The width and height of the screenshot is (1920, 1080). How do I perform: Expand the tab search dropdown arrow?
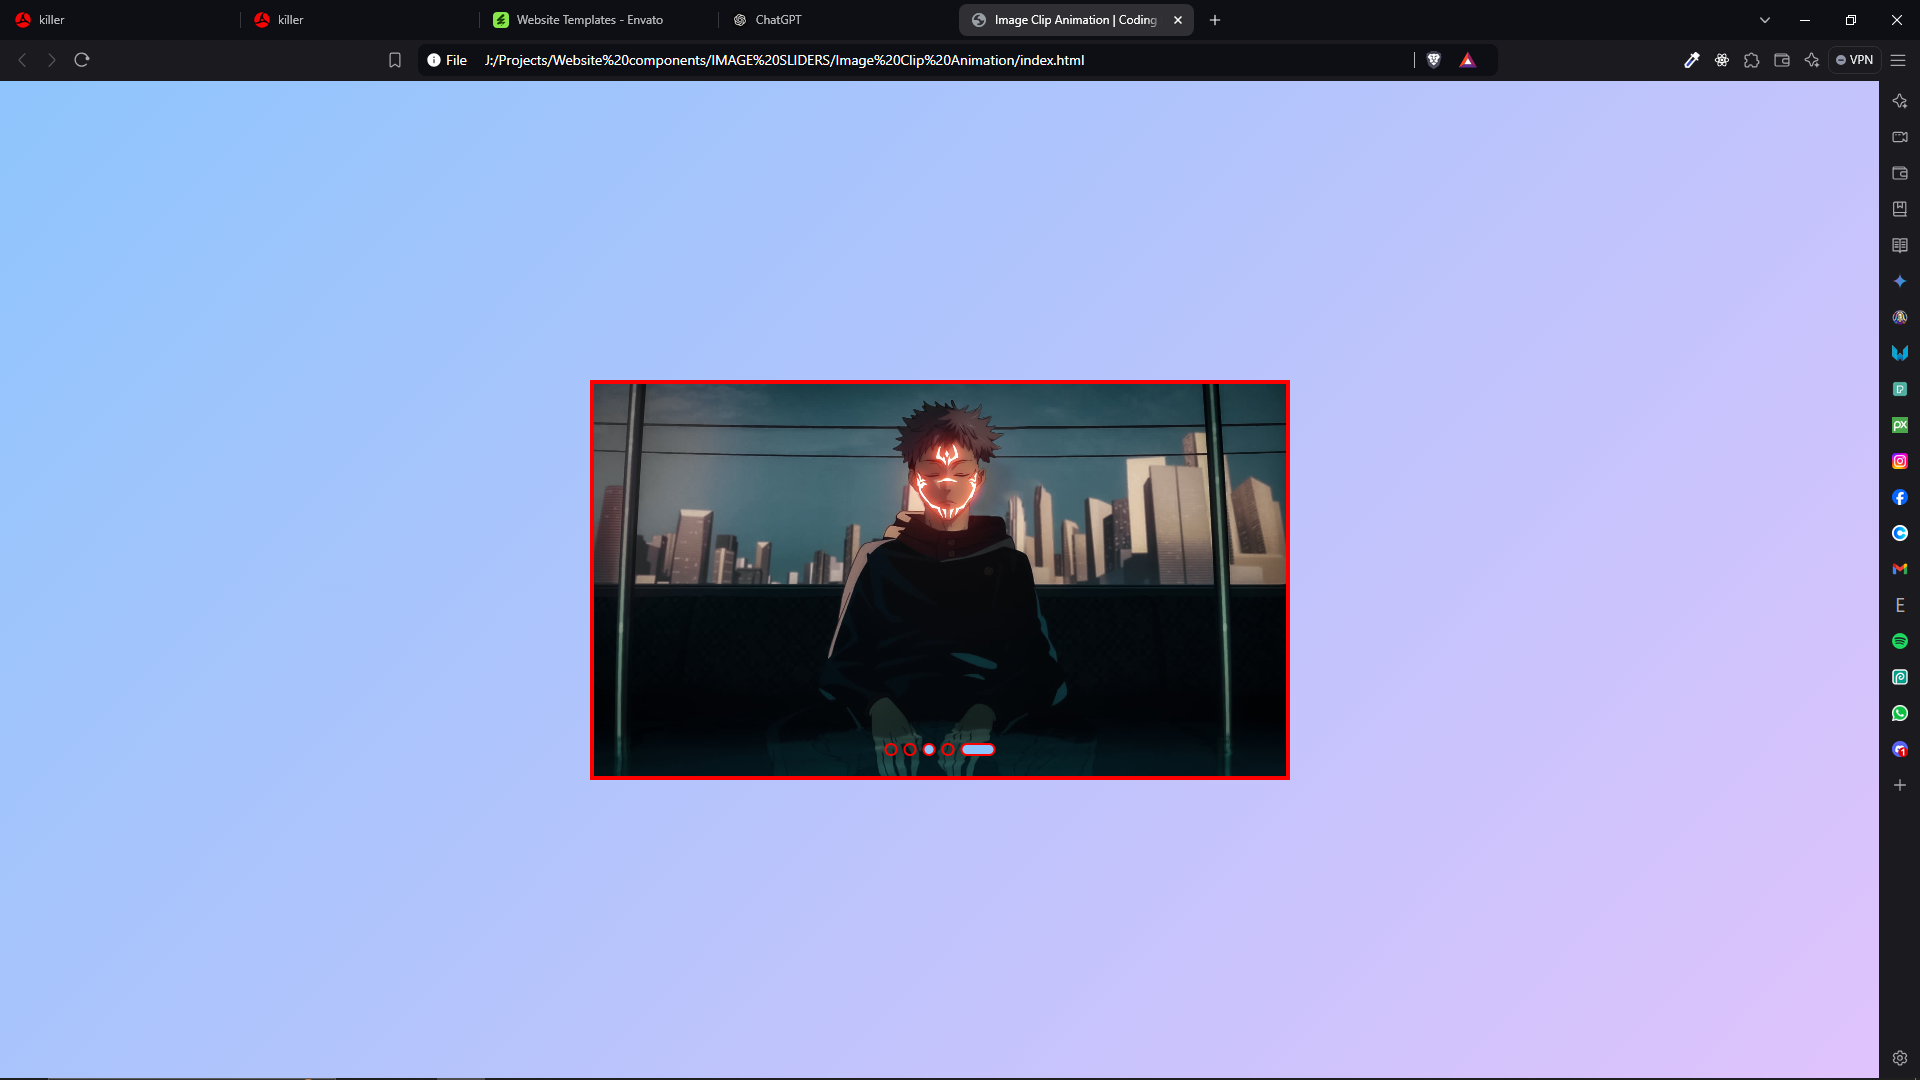coord(1765,20)
